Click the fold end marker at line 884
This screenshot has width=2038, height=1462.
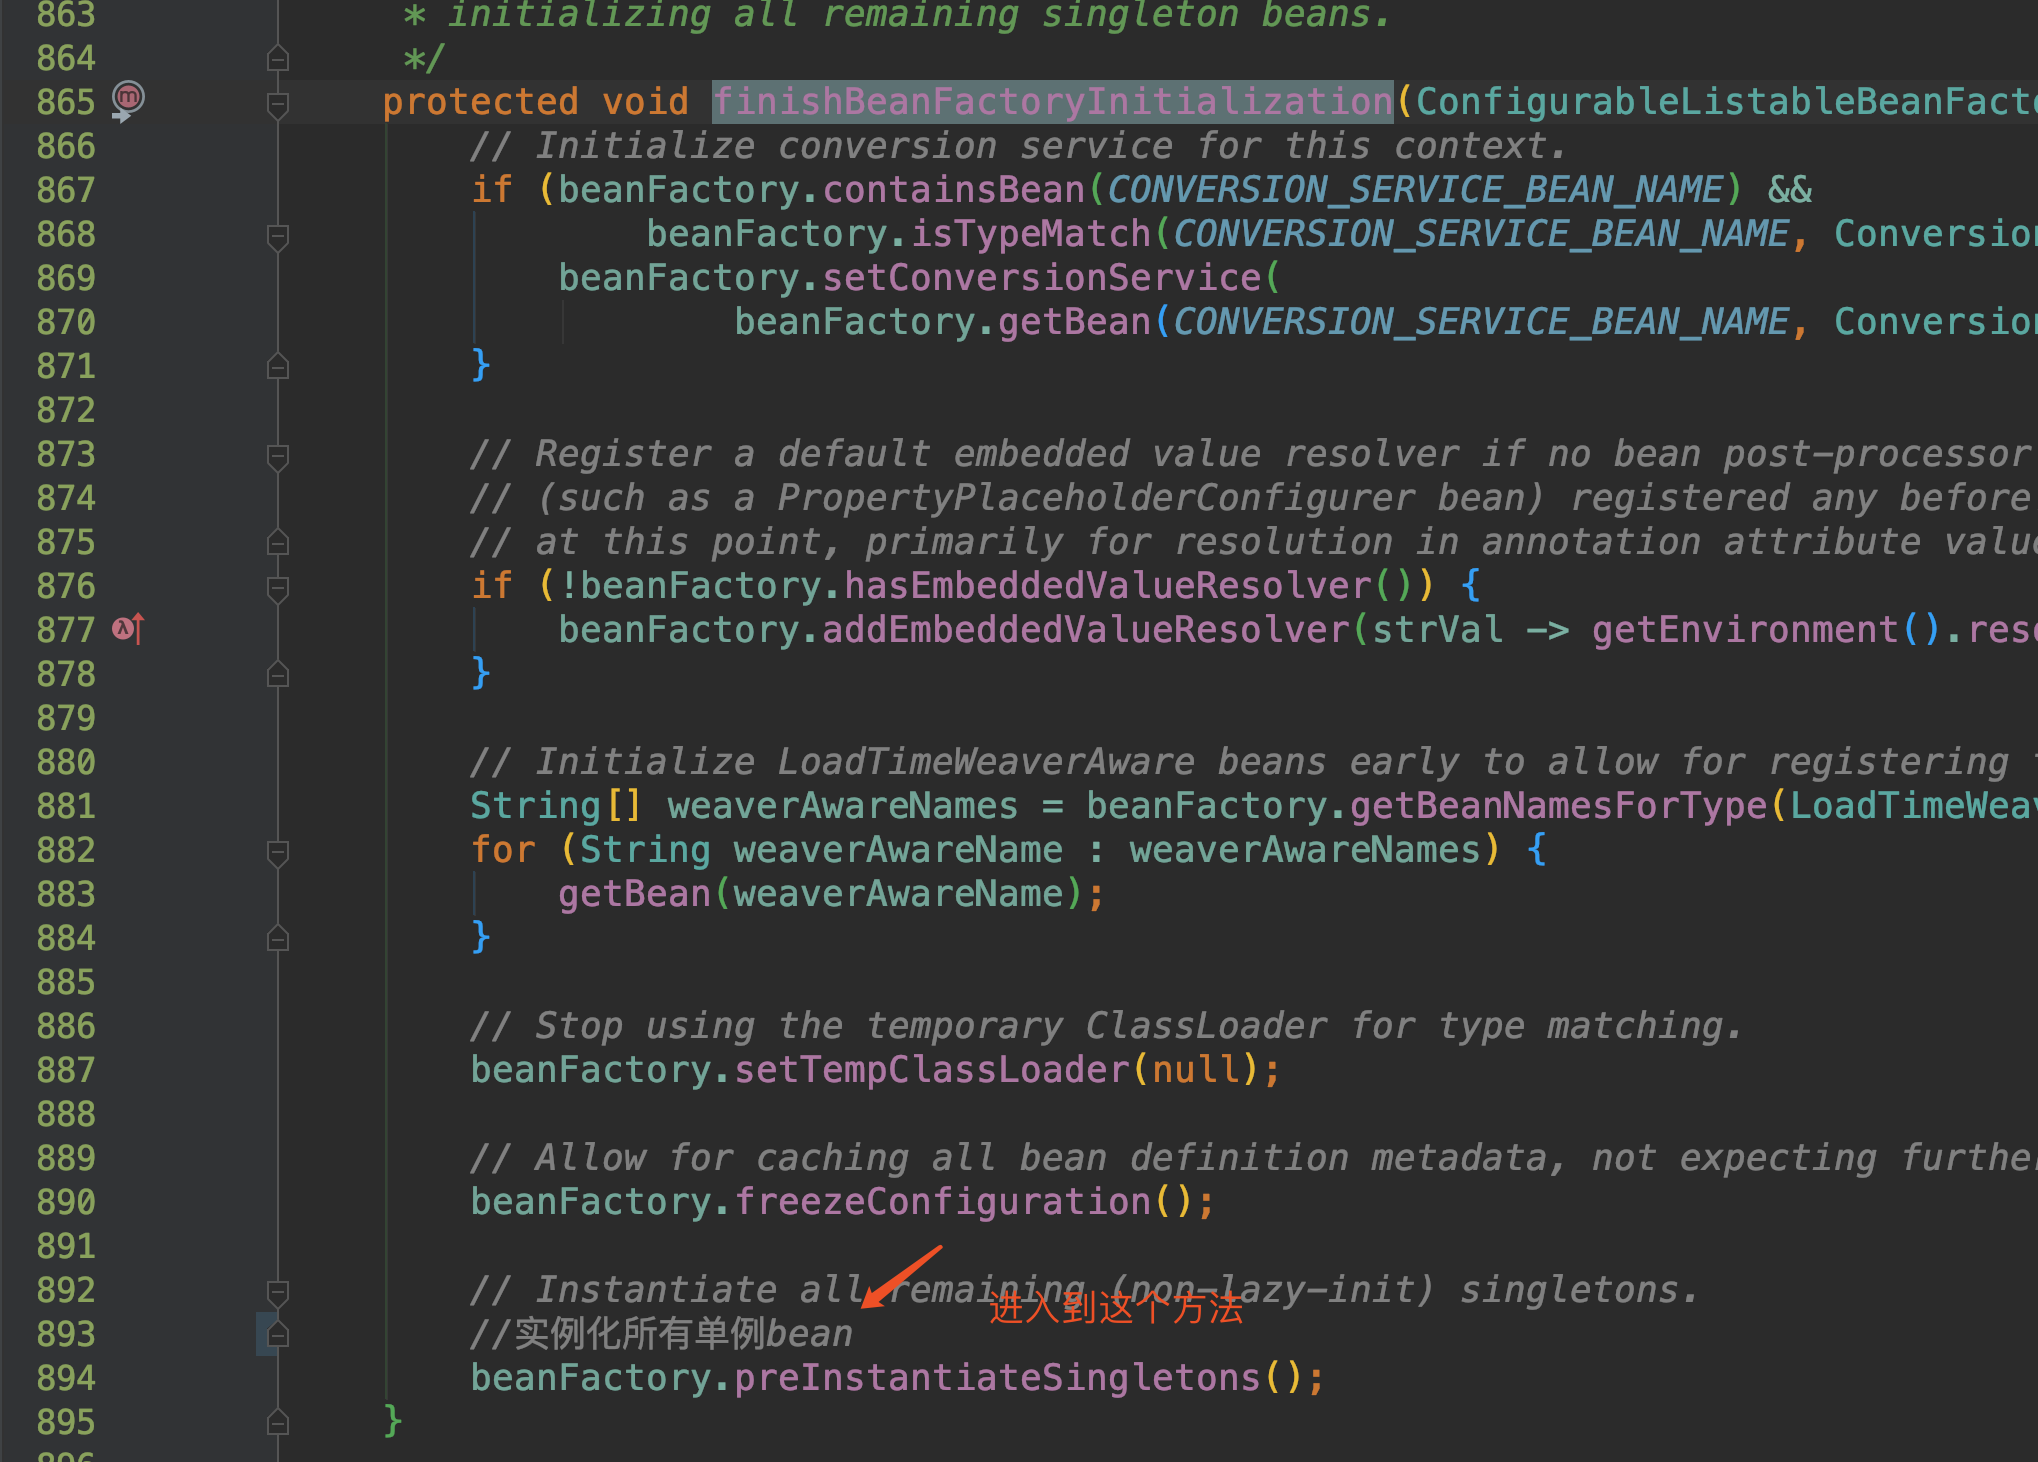click(278, 939)
